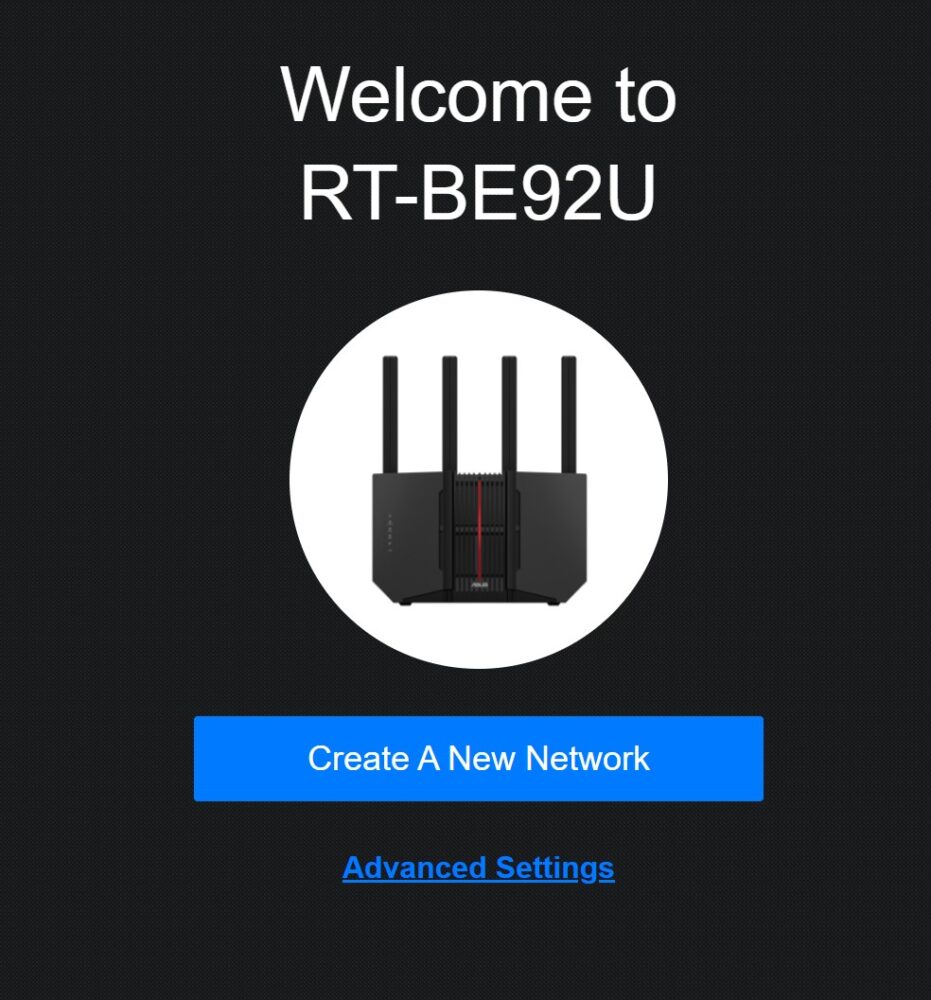Click the router's left front panel above LEDs
Screen dimensions: 931x1000
tap(406, 492)
